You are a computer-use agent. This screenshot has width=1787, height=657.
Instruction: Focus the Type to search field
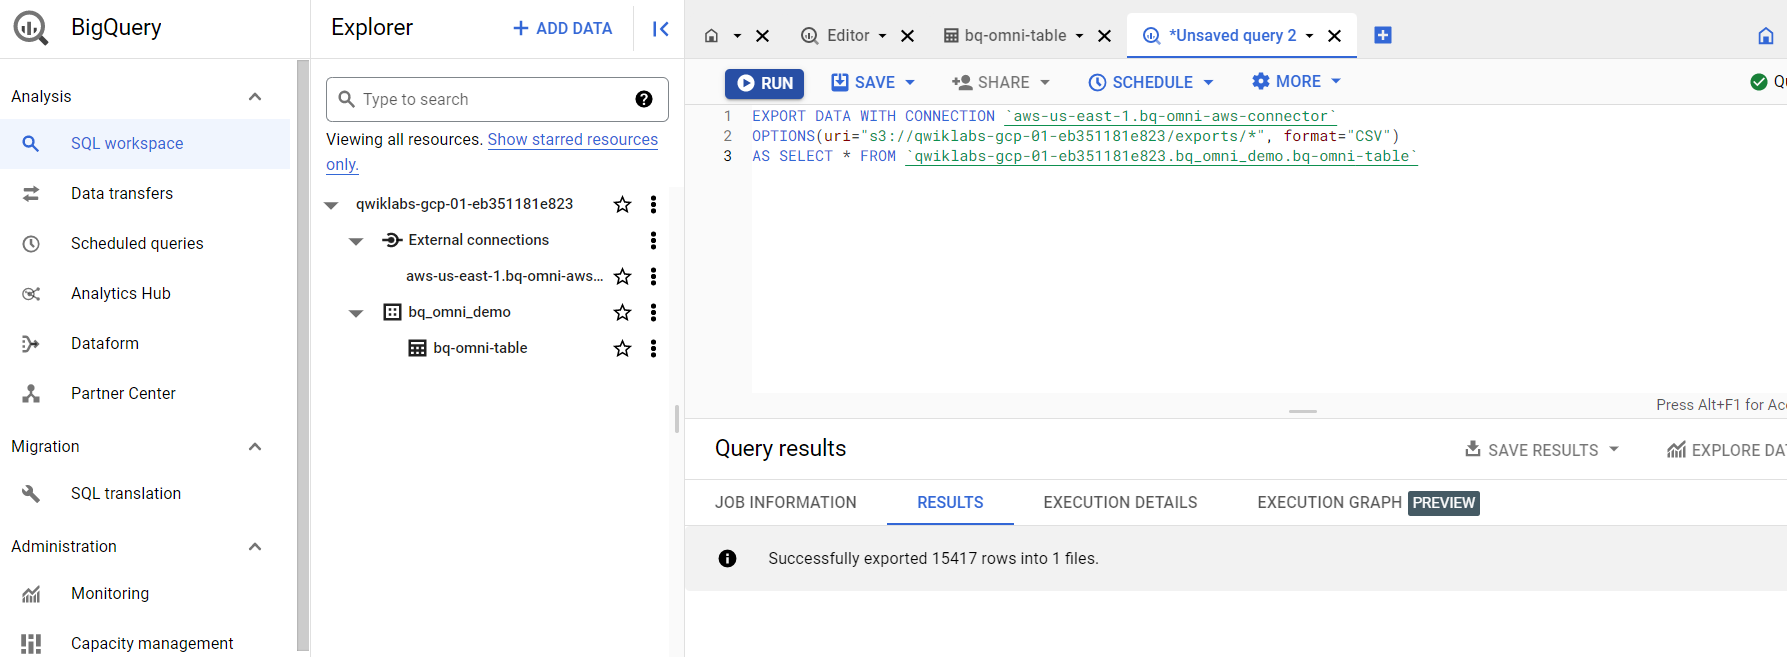(x=497, y=99)
